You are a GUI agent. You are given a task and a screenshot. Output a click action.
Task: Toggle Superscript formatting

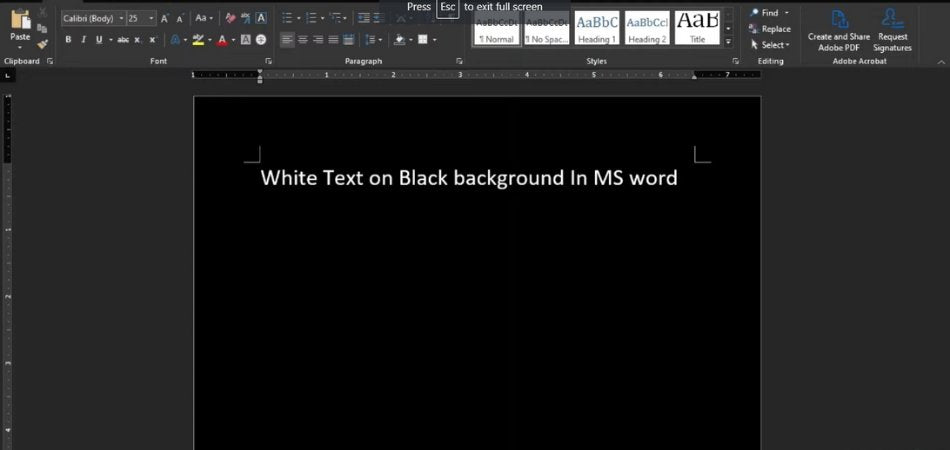pyautogui.click(x=153, y=40)
